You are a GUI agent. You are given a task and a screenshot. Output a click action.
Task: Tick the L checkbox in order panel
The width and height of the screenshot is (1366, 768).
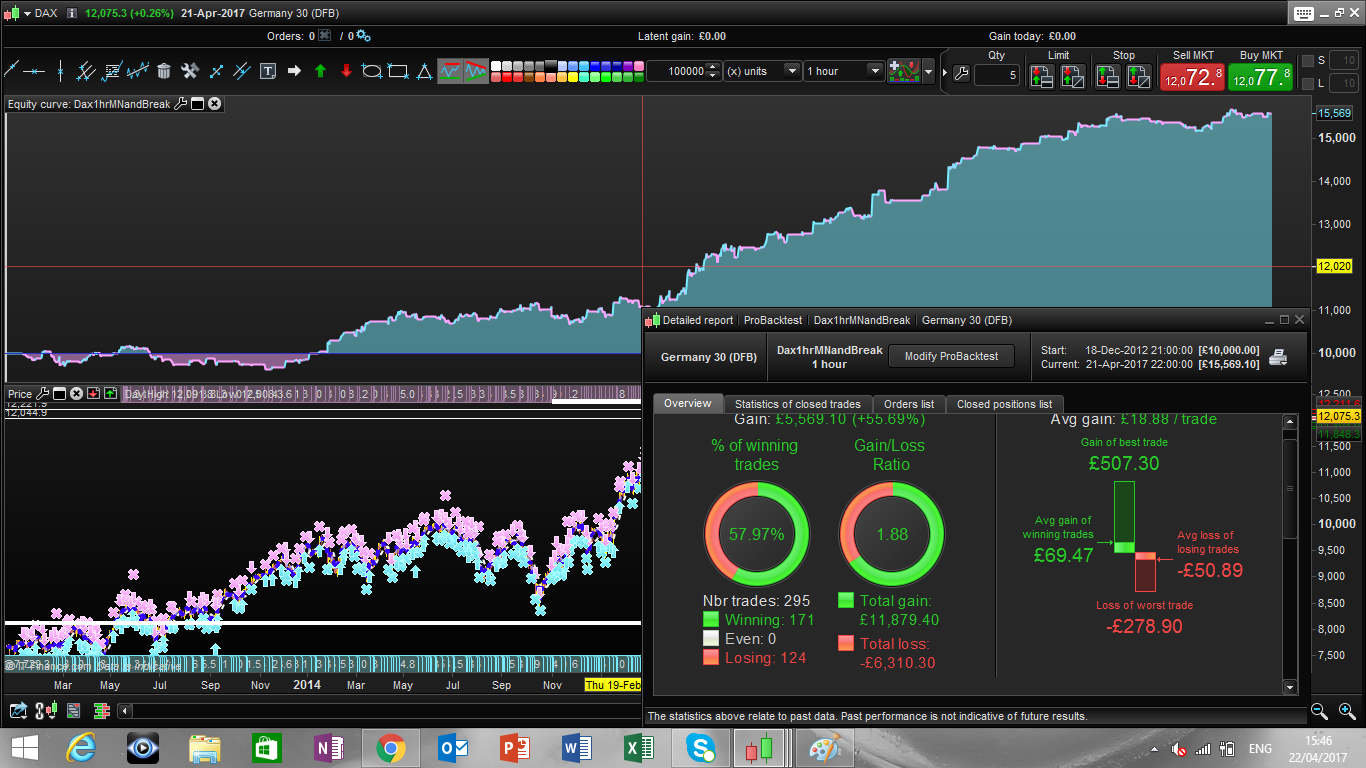point(1307,84)
